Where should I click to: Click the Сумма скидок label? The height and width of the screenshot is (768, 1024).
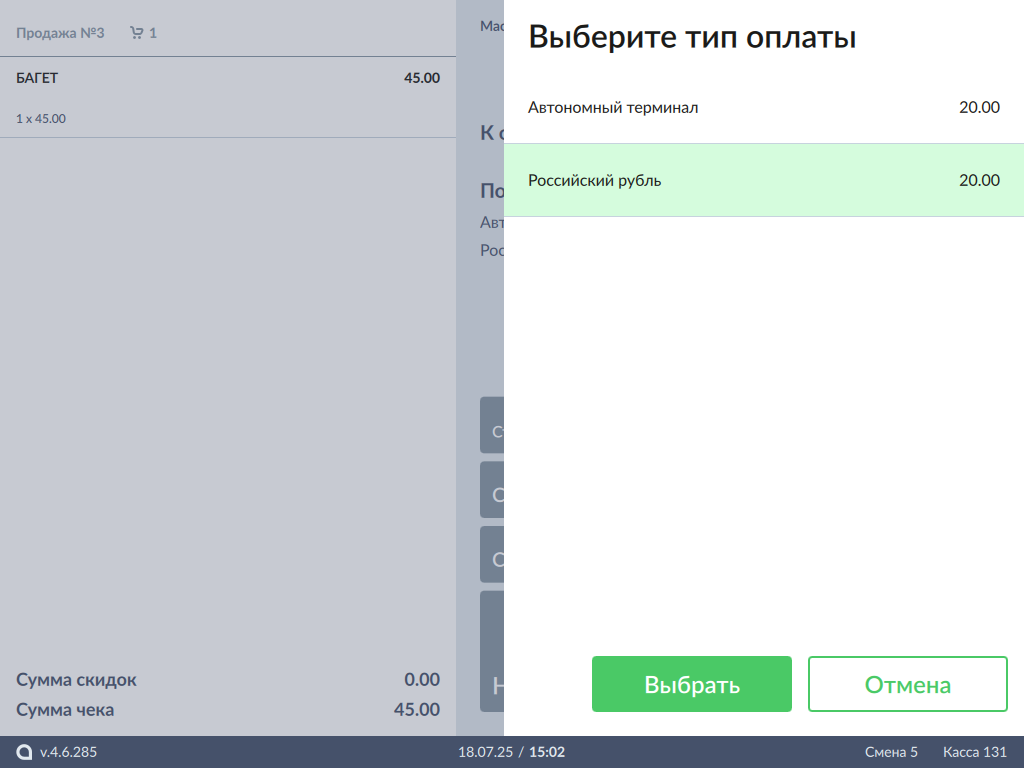click(76, 680)
